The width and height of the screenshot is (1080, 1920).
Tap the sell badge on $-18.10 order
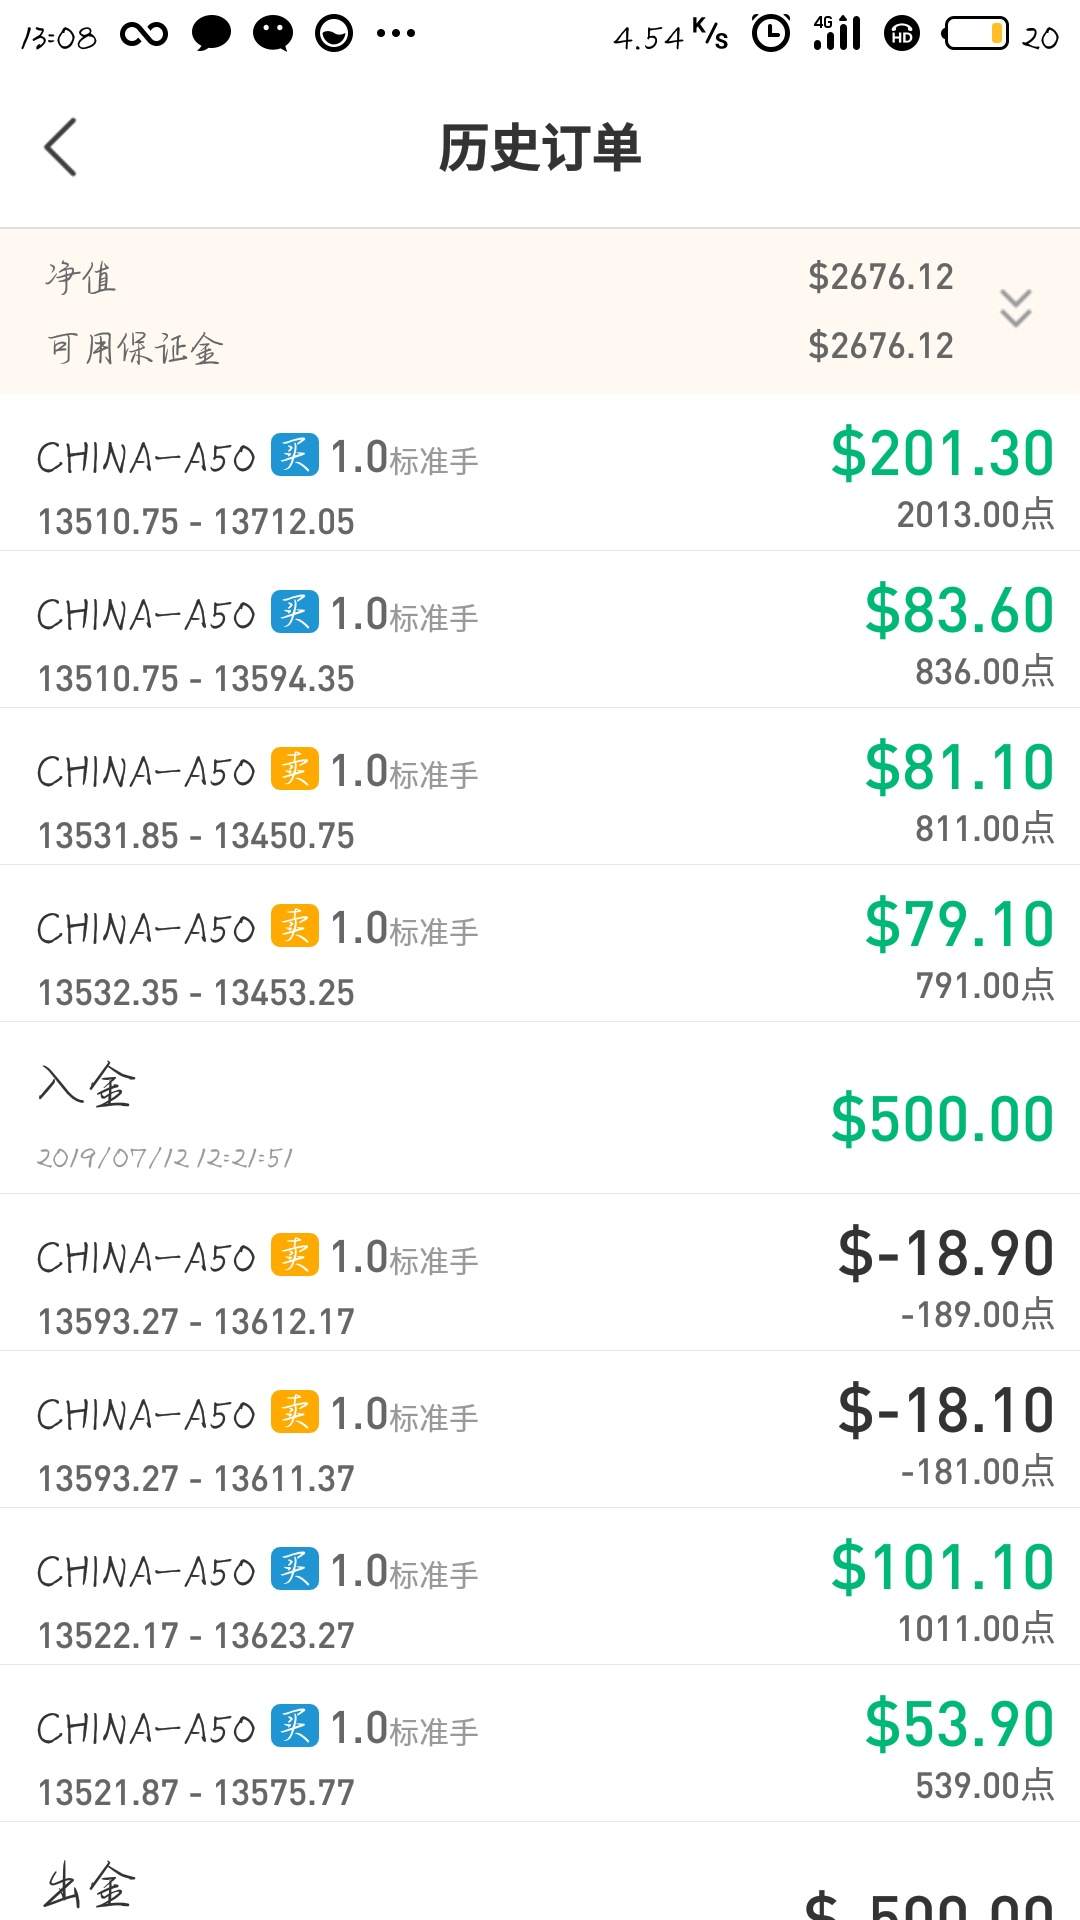pyautogui.click(x=295, y=1413)
